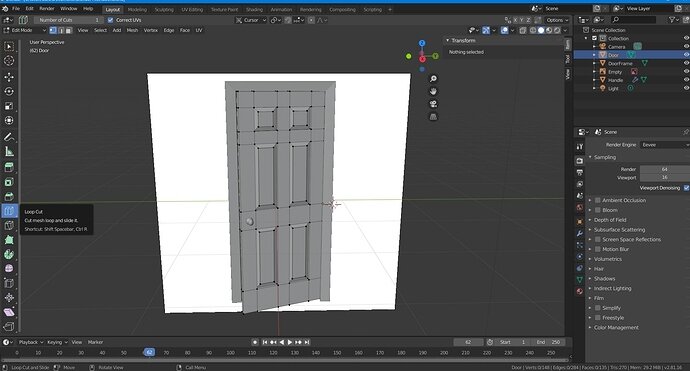Viewport: 690px width, 371px height.
Task: Jump to the timeline end frame
Action: pos(307,342)
